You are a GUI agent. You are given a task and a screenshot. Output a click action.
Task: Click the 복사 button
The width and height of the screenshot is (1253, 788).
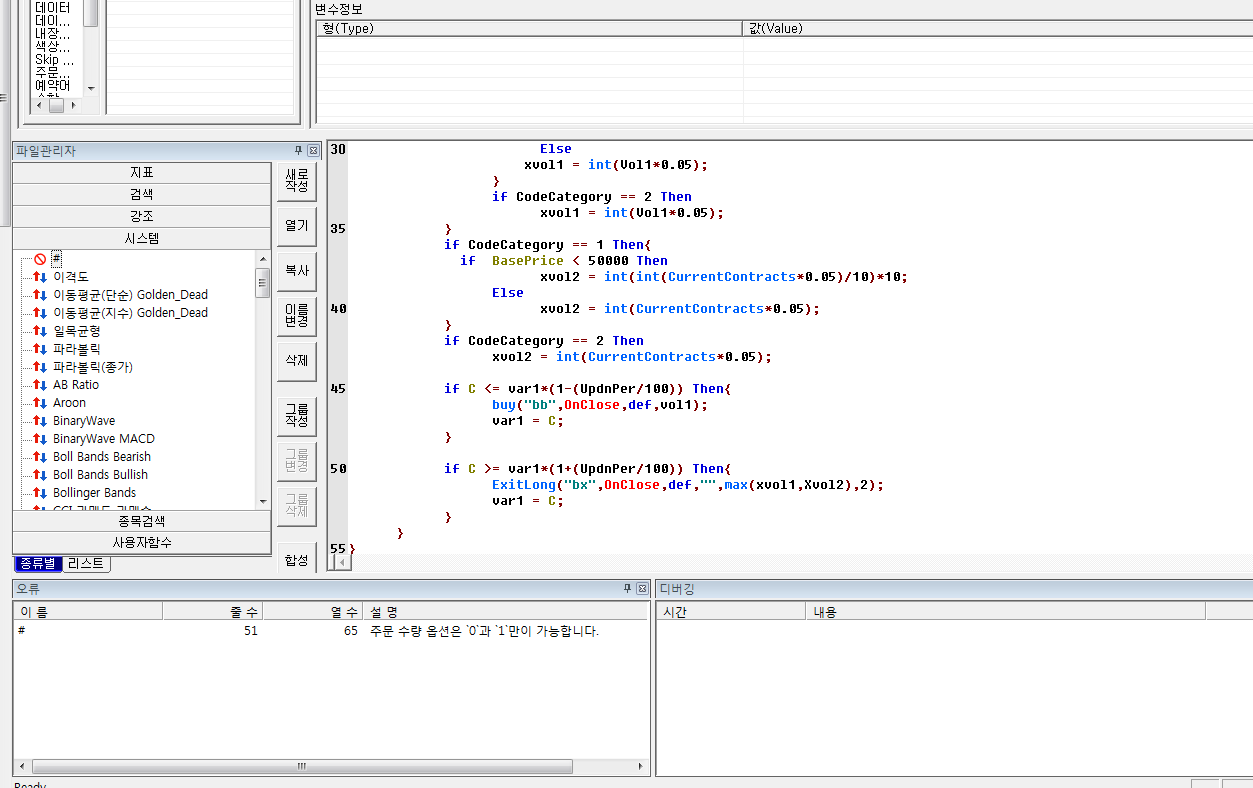pos(297,271)
